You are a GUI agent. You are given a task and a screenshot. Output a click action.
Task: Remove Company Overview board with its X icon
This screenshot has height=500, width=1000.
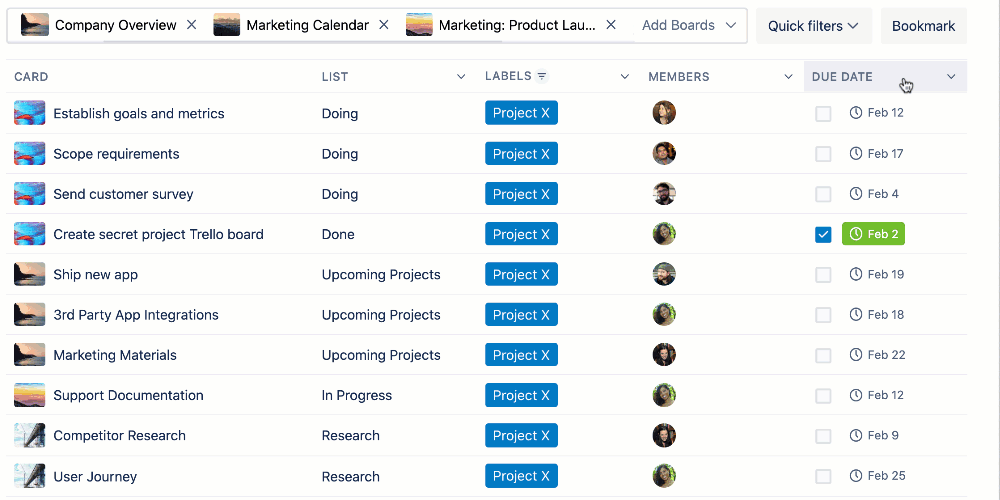(x=192, y=25)
